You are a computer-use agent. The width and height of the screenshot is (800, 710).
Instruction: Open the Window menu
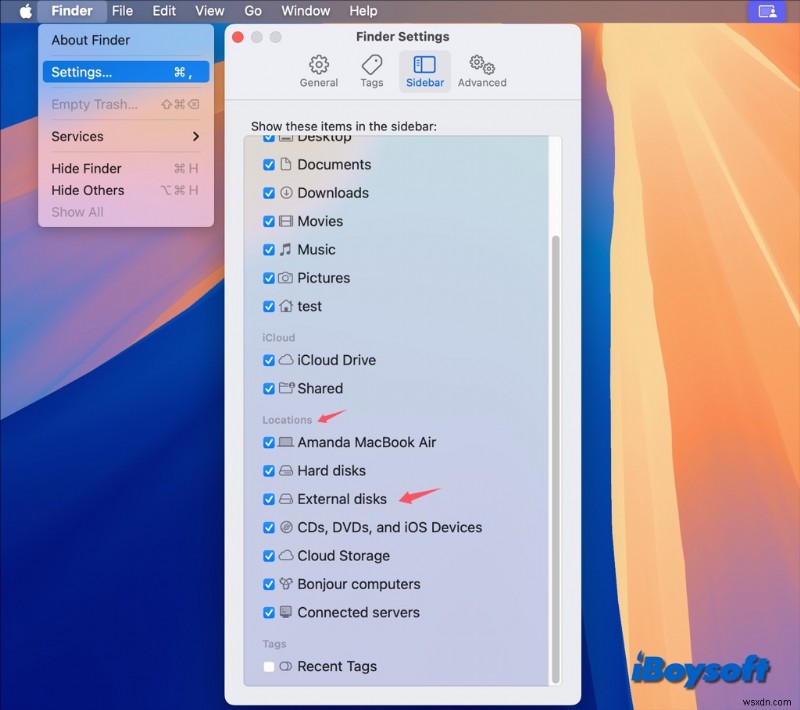pyautogui.click(x=306, y=11)
